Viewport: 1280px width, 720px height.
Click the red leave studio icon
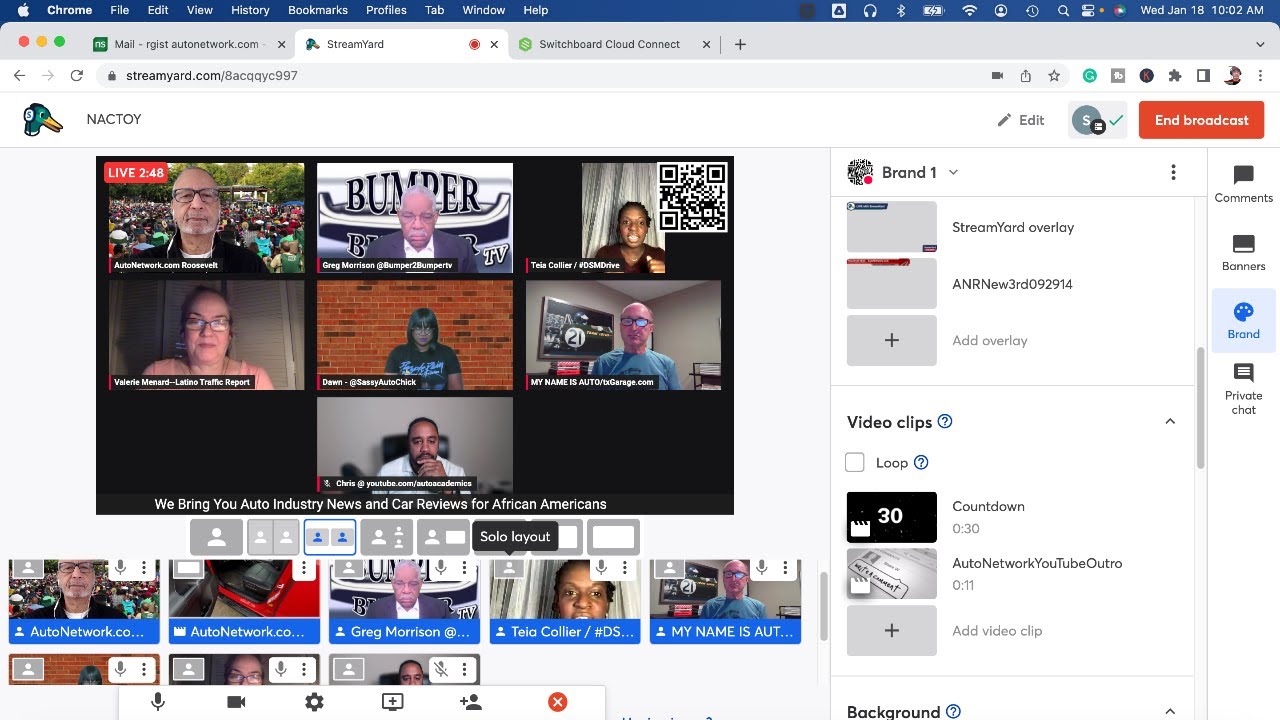coord(558,702)
